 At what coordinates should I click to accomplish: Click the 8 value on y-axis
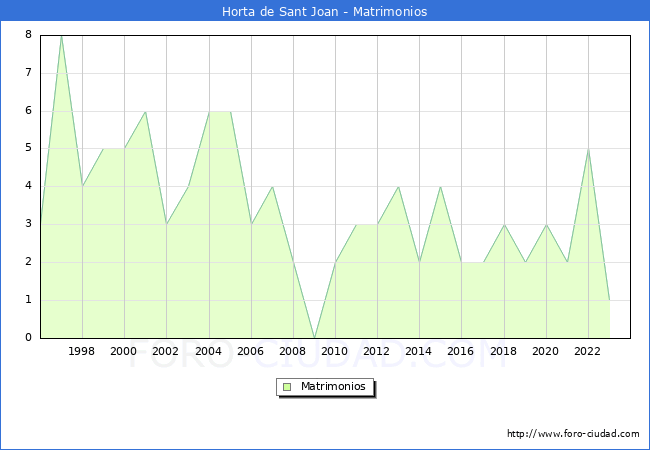pyautogui.click(x=29, y=35)
